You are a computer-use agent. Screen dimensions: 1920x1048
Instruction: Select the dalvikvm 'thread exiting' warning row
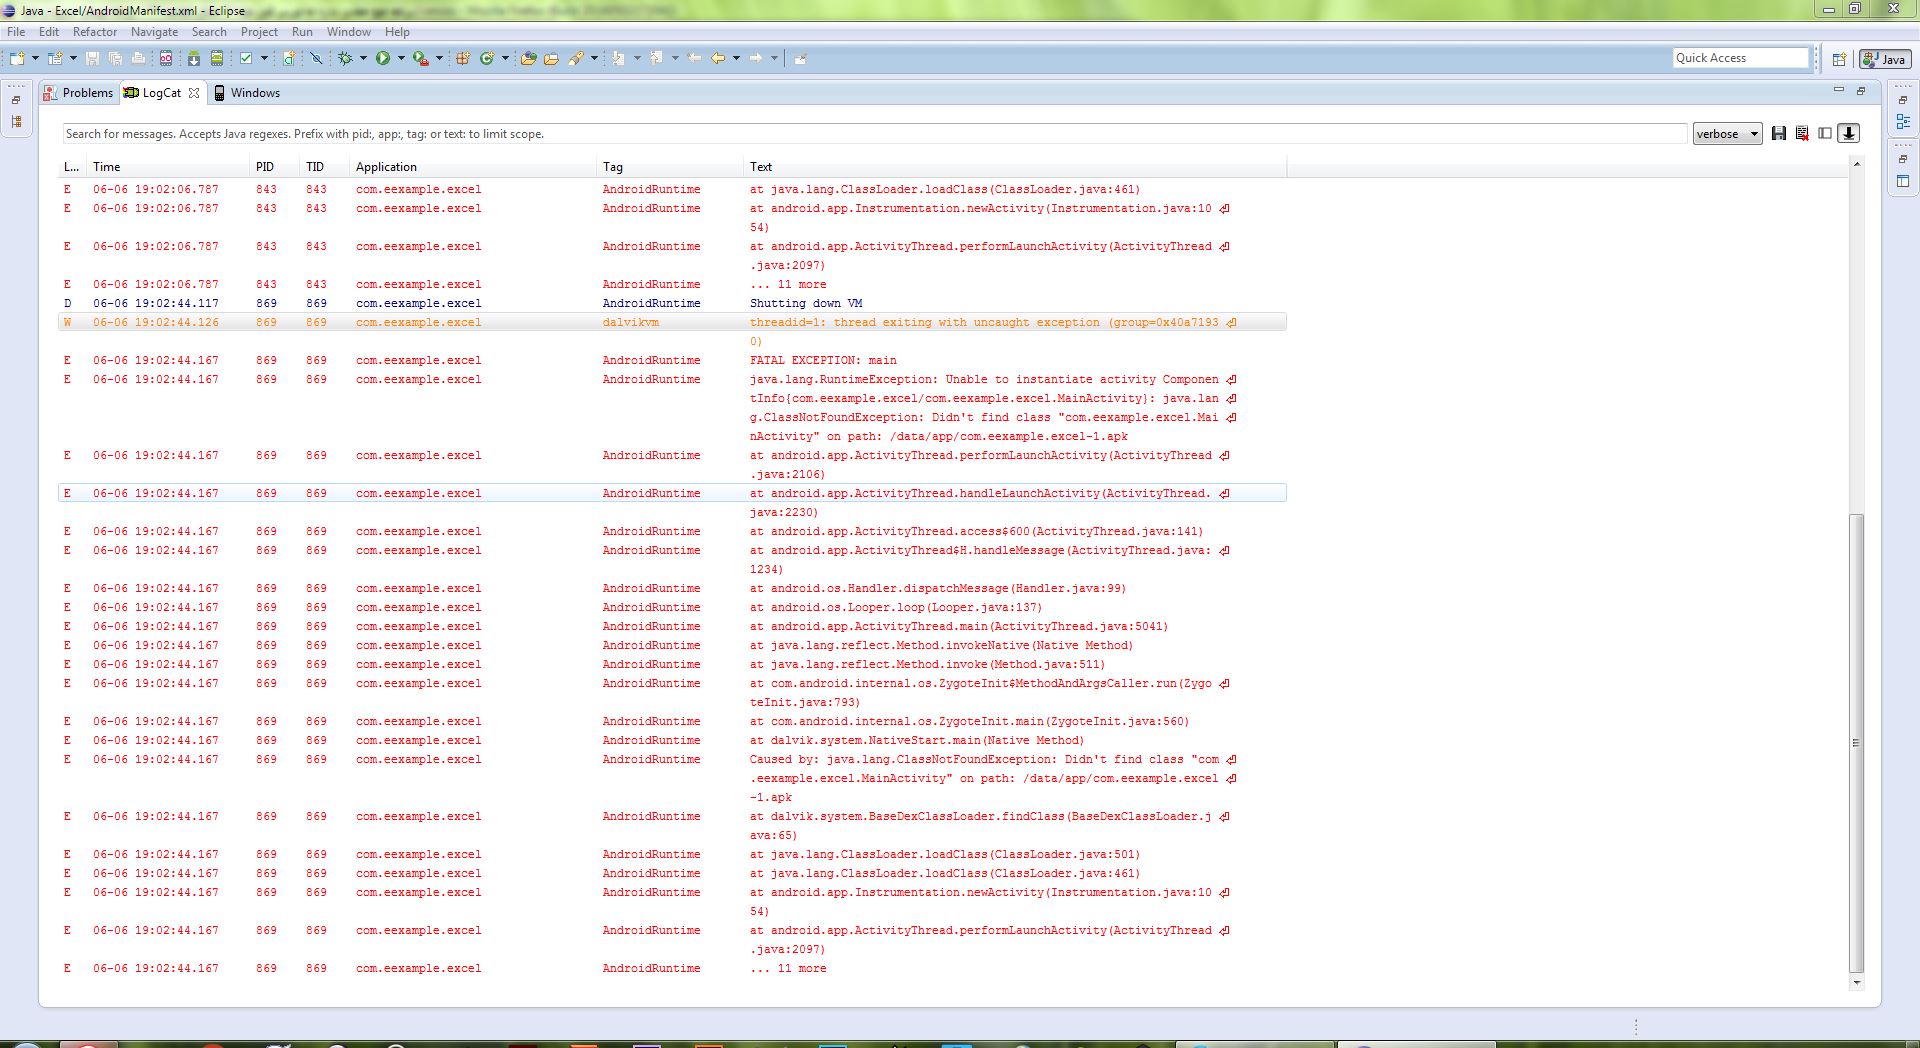click(672, 322)
